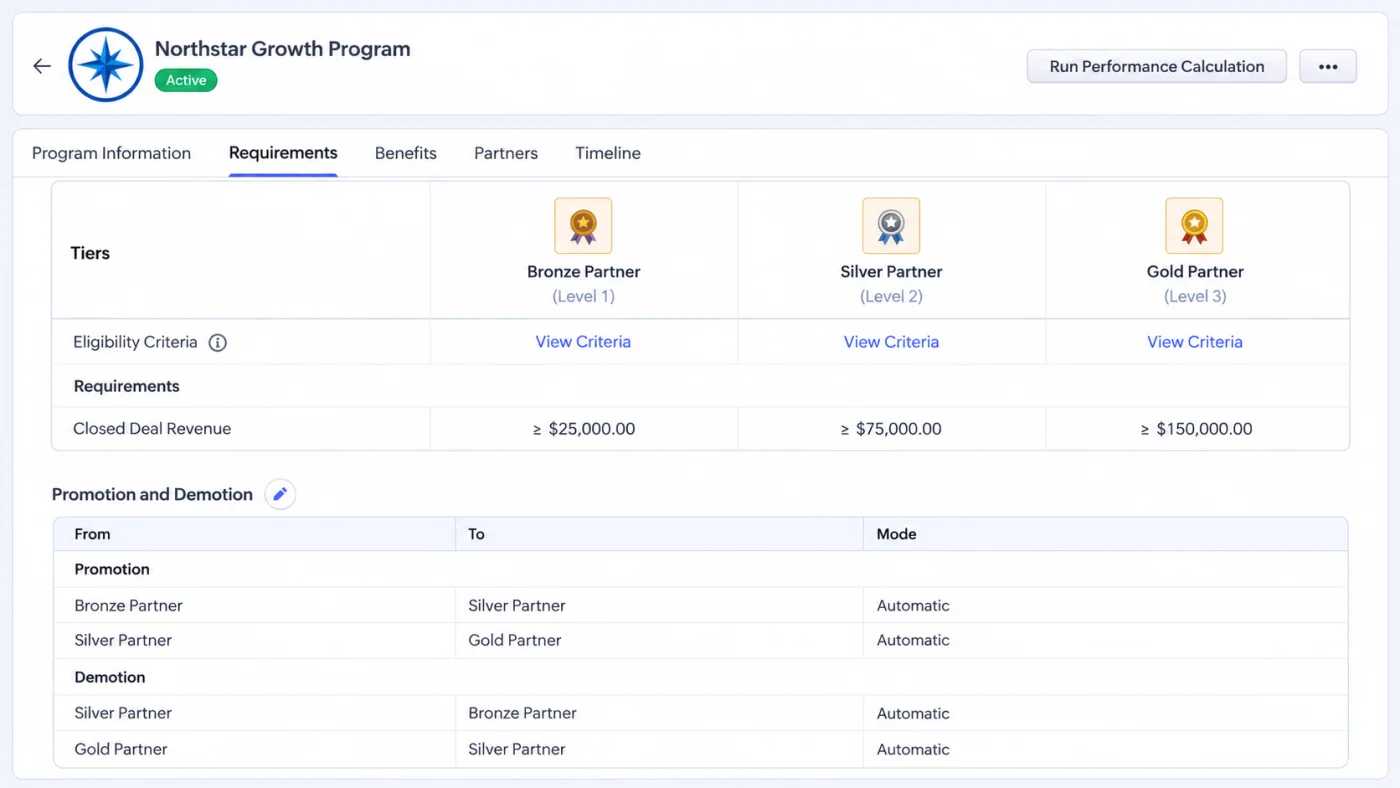Select the ≥ $150,000.00 revenue value
The height and width of the screenshot is (788, 1400).
click(1196, 429)
